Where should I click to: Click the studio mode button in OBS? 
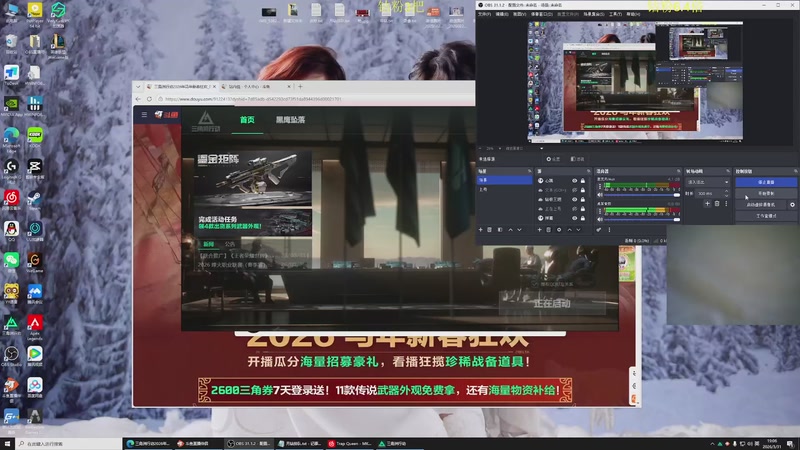pos(766,216)
